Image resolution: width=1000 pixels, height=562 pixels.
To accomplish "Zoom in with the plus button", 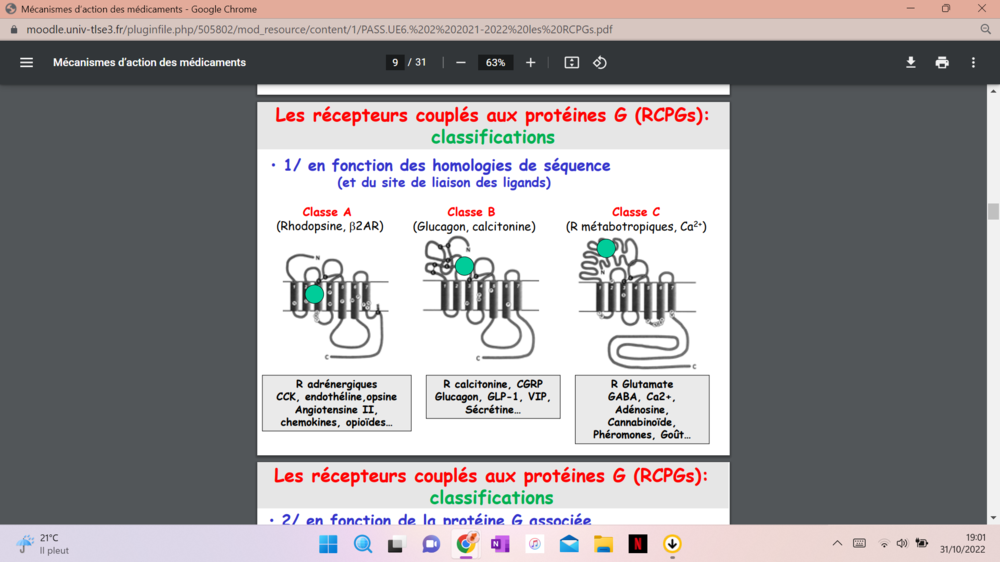I will 531,63.
